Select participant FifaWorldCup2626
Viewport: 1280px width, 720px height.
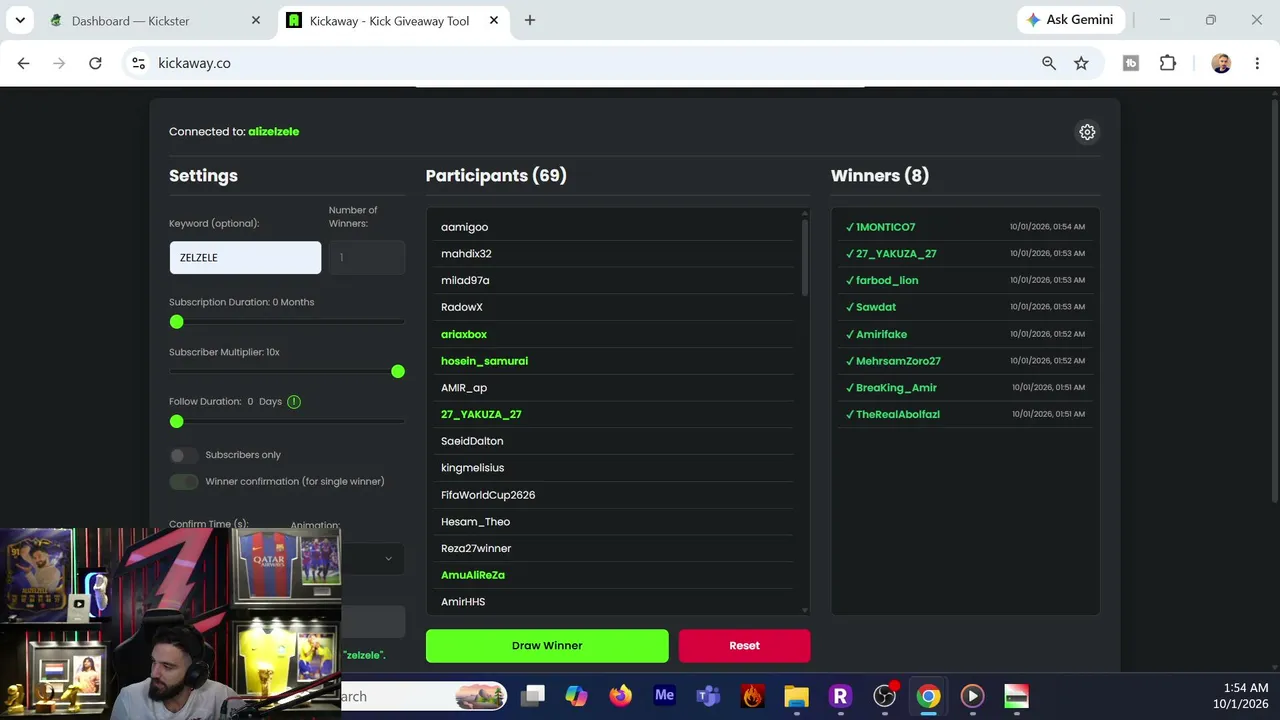488,495
